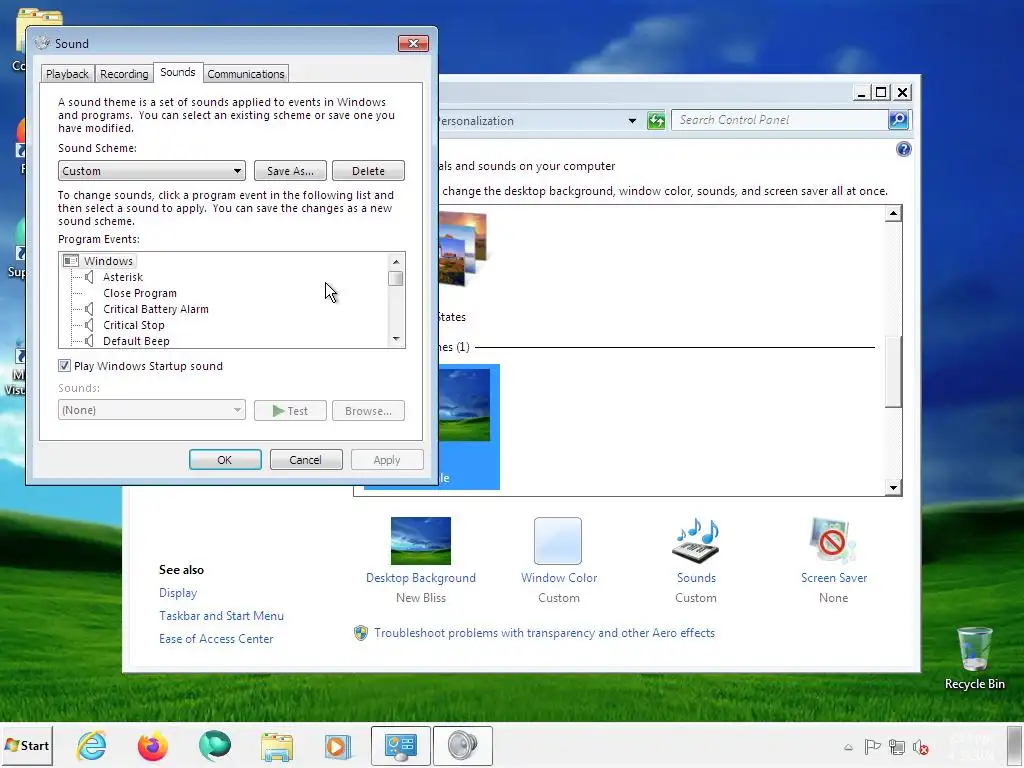The width and height of the screenshot is (1024, 768).
Task: Open Windows Media Player taskbar icon
Action: point(338,746)
